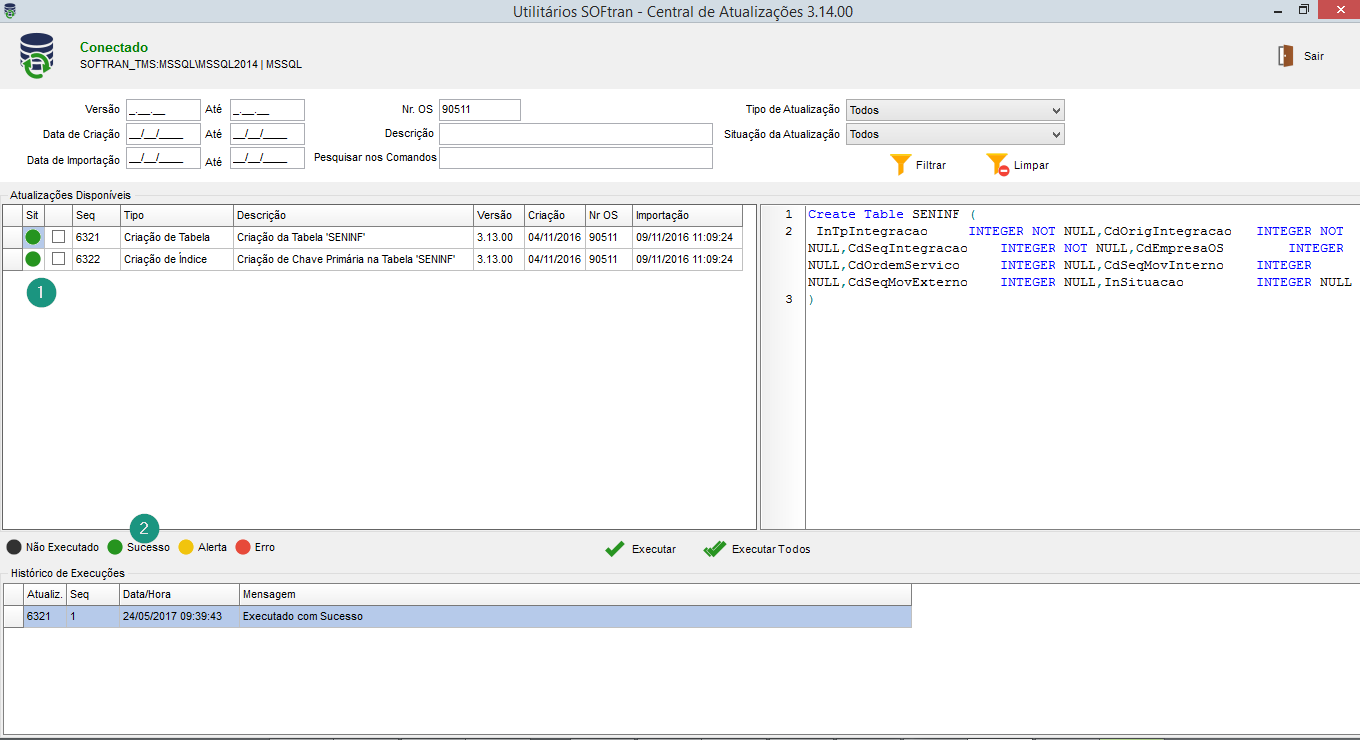
Task: Click the Descrição column header
Action: tap(353, 215)
